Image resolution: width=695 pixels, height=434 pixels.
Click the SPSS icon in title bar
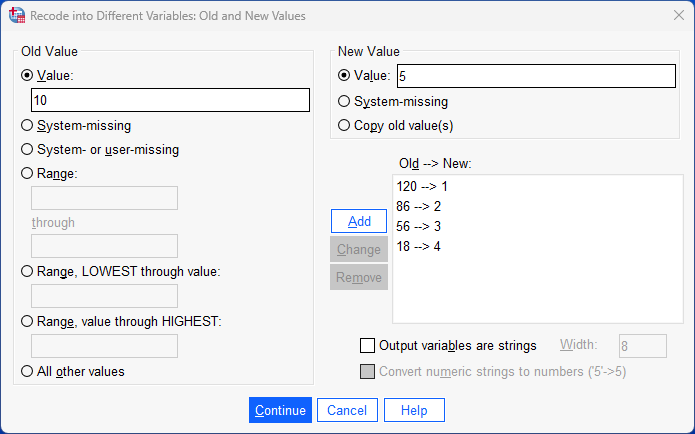pyautogui.click(x=16, y=15)
